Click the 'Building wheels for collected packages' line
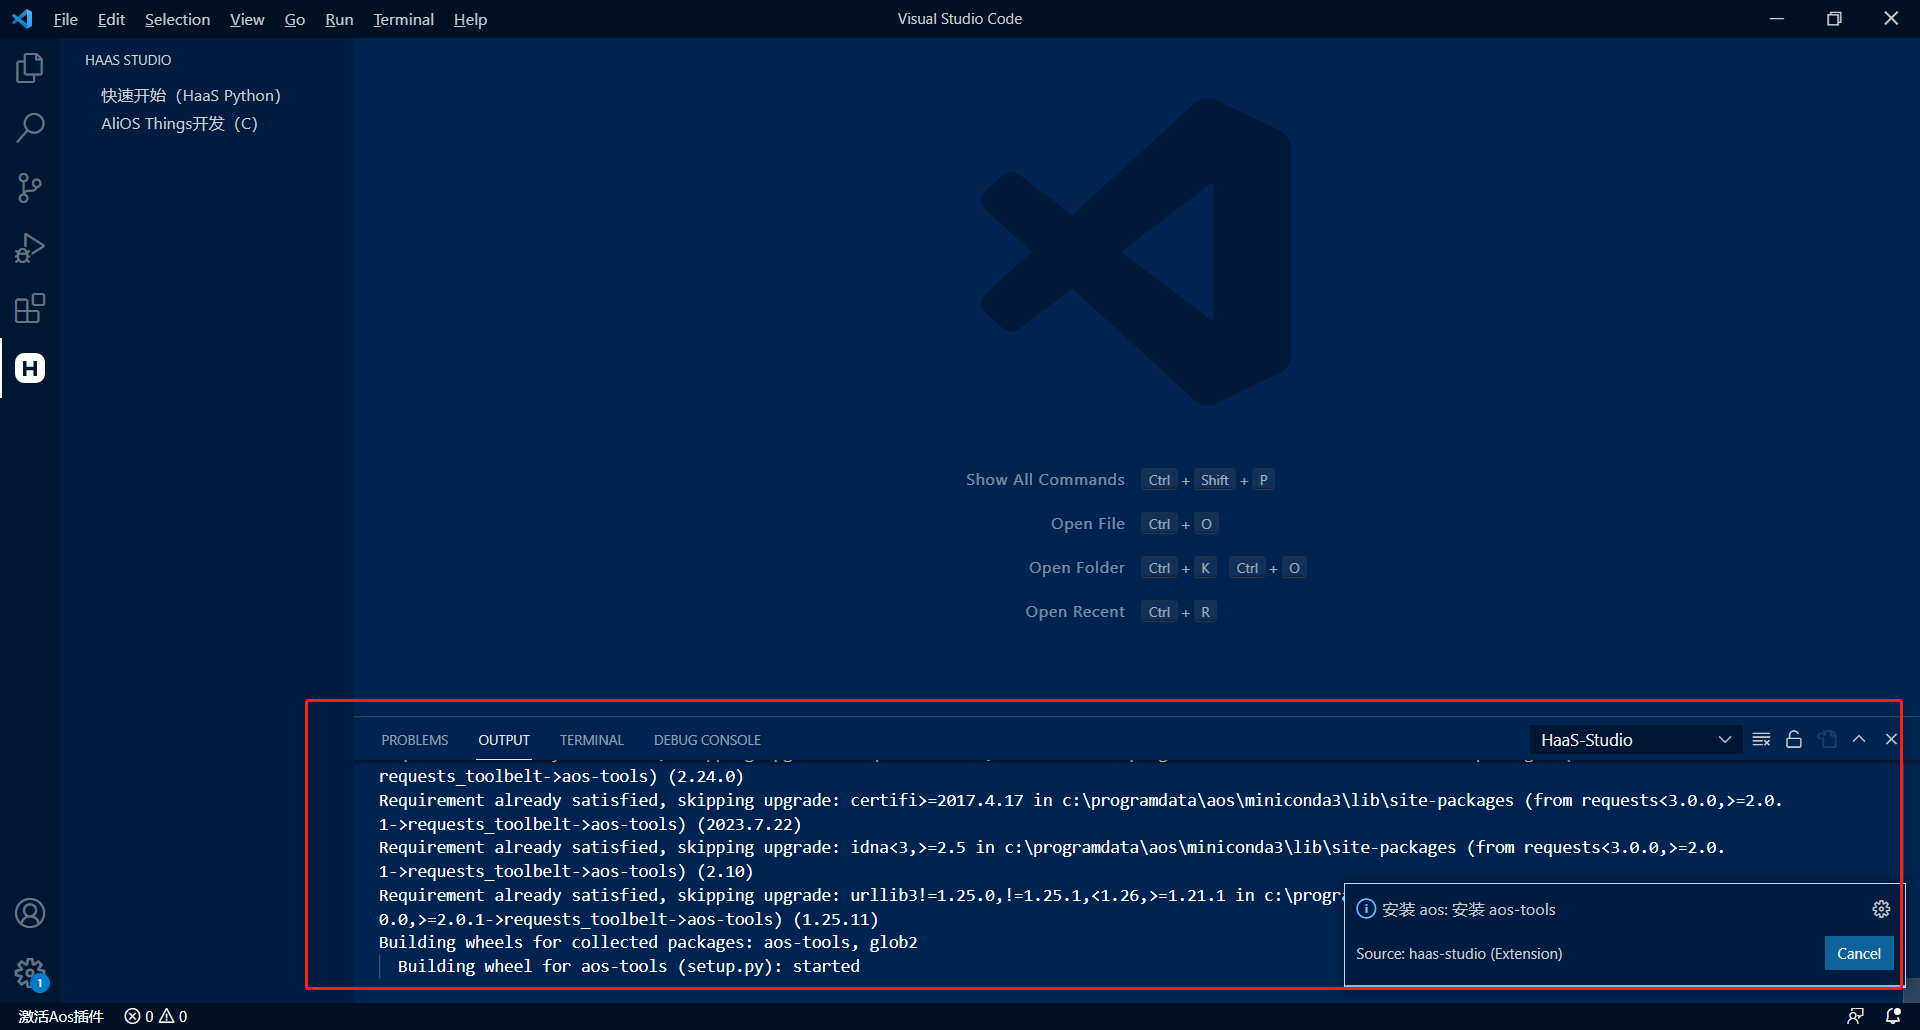Screen dimensions: 1920x1030 (x=648, y=942)
